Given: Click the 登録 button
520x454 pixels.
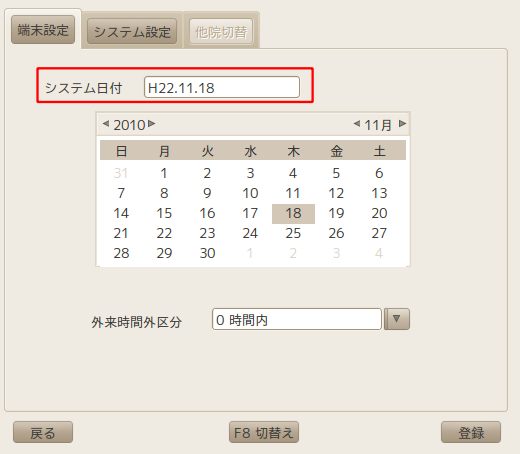Looking at the screenshot, I should click(471, 432).
